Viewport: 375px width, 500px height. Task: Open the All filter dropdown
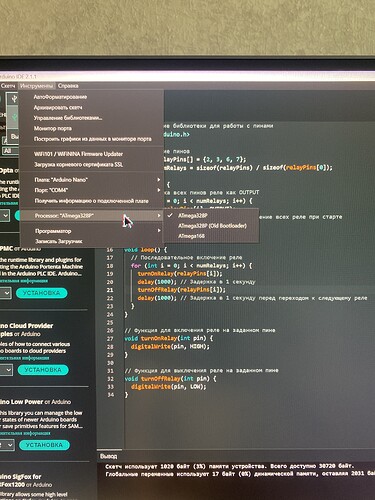10,151
